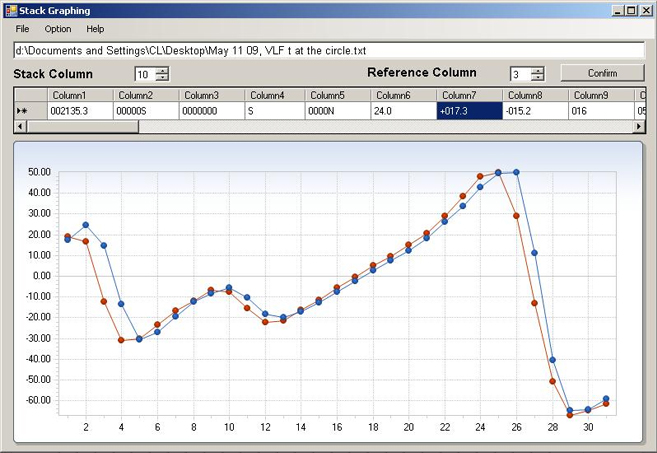Click the cell containing +017.3
Screen dimensions: 657x453
click(x=468, y=111)
